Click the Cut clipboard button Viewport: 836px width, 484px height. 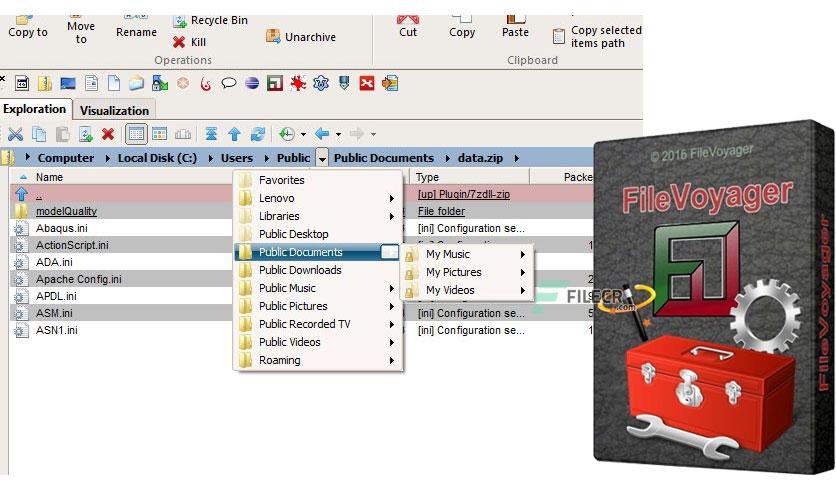pos(408,27)
